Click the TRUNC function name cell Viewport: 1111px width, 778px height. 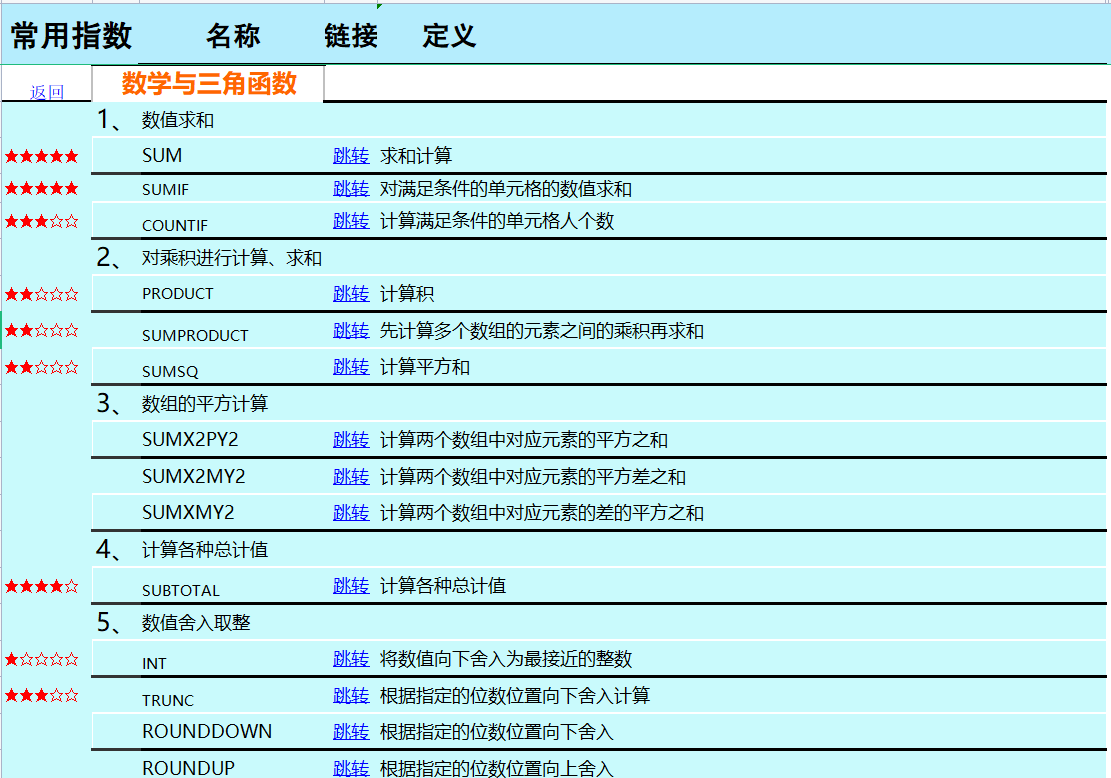coord(167,700)
